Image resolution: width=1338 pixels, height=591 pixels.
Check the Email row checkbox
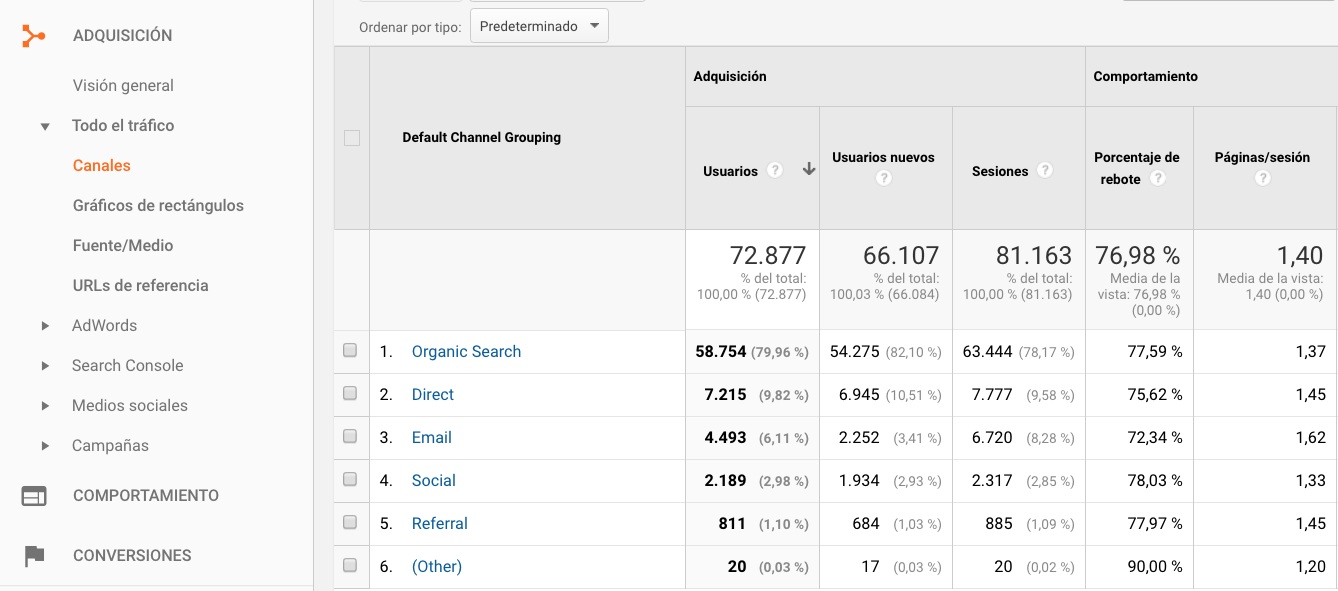[351, 437]
